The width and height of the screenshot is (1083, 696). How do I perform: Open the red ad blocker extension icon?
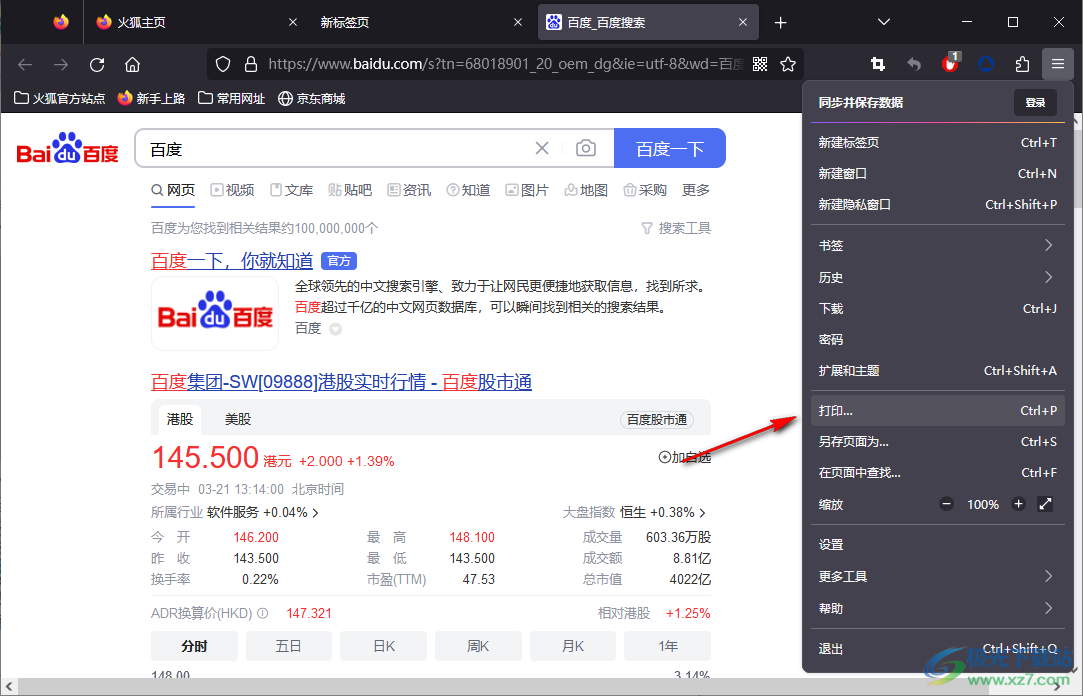[x=950, y=63]
